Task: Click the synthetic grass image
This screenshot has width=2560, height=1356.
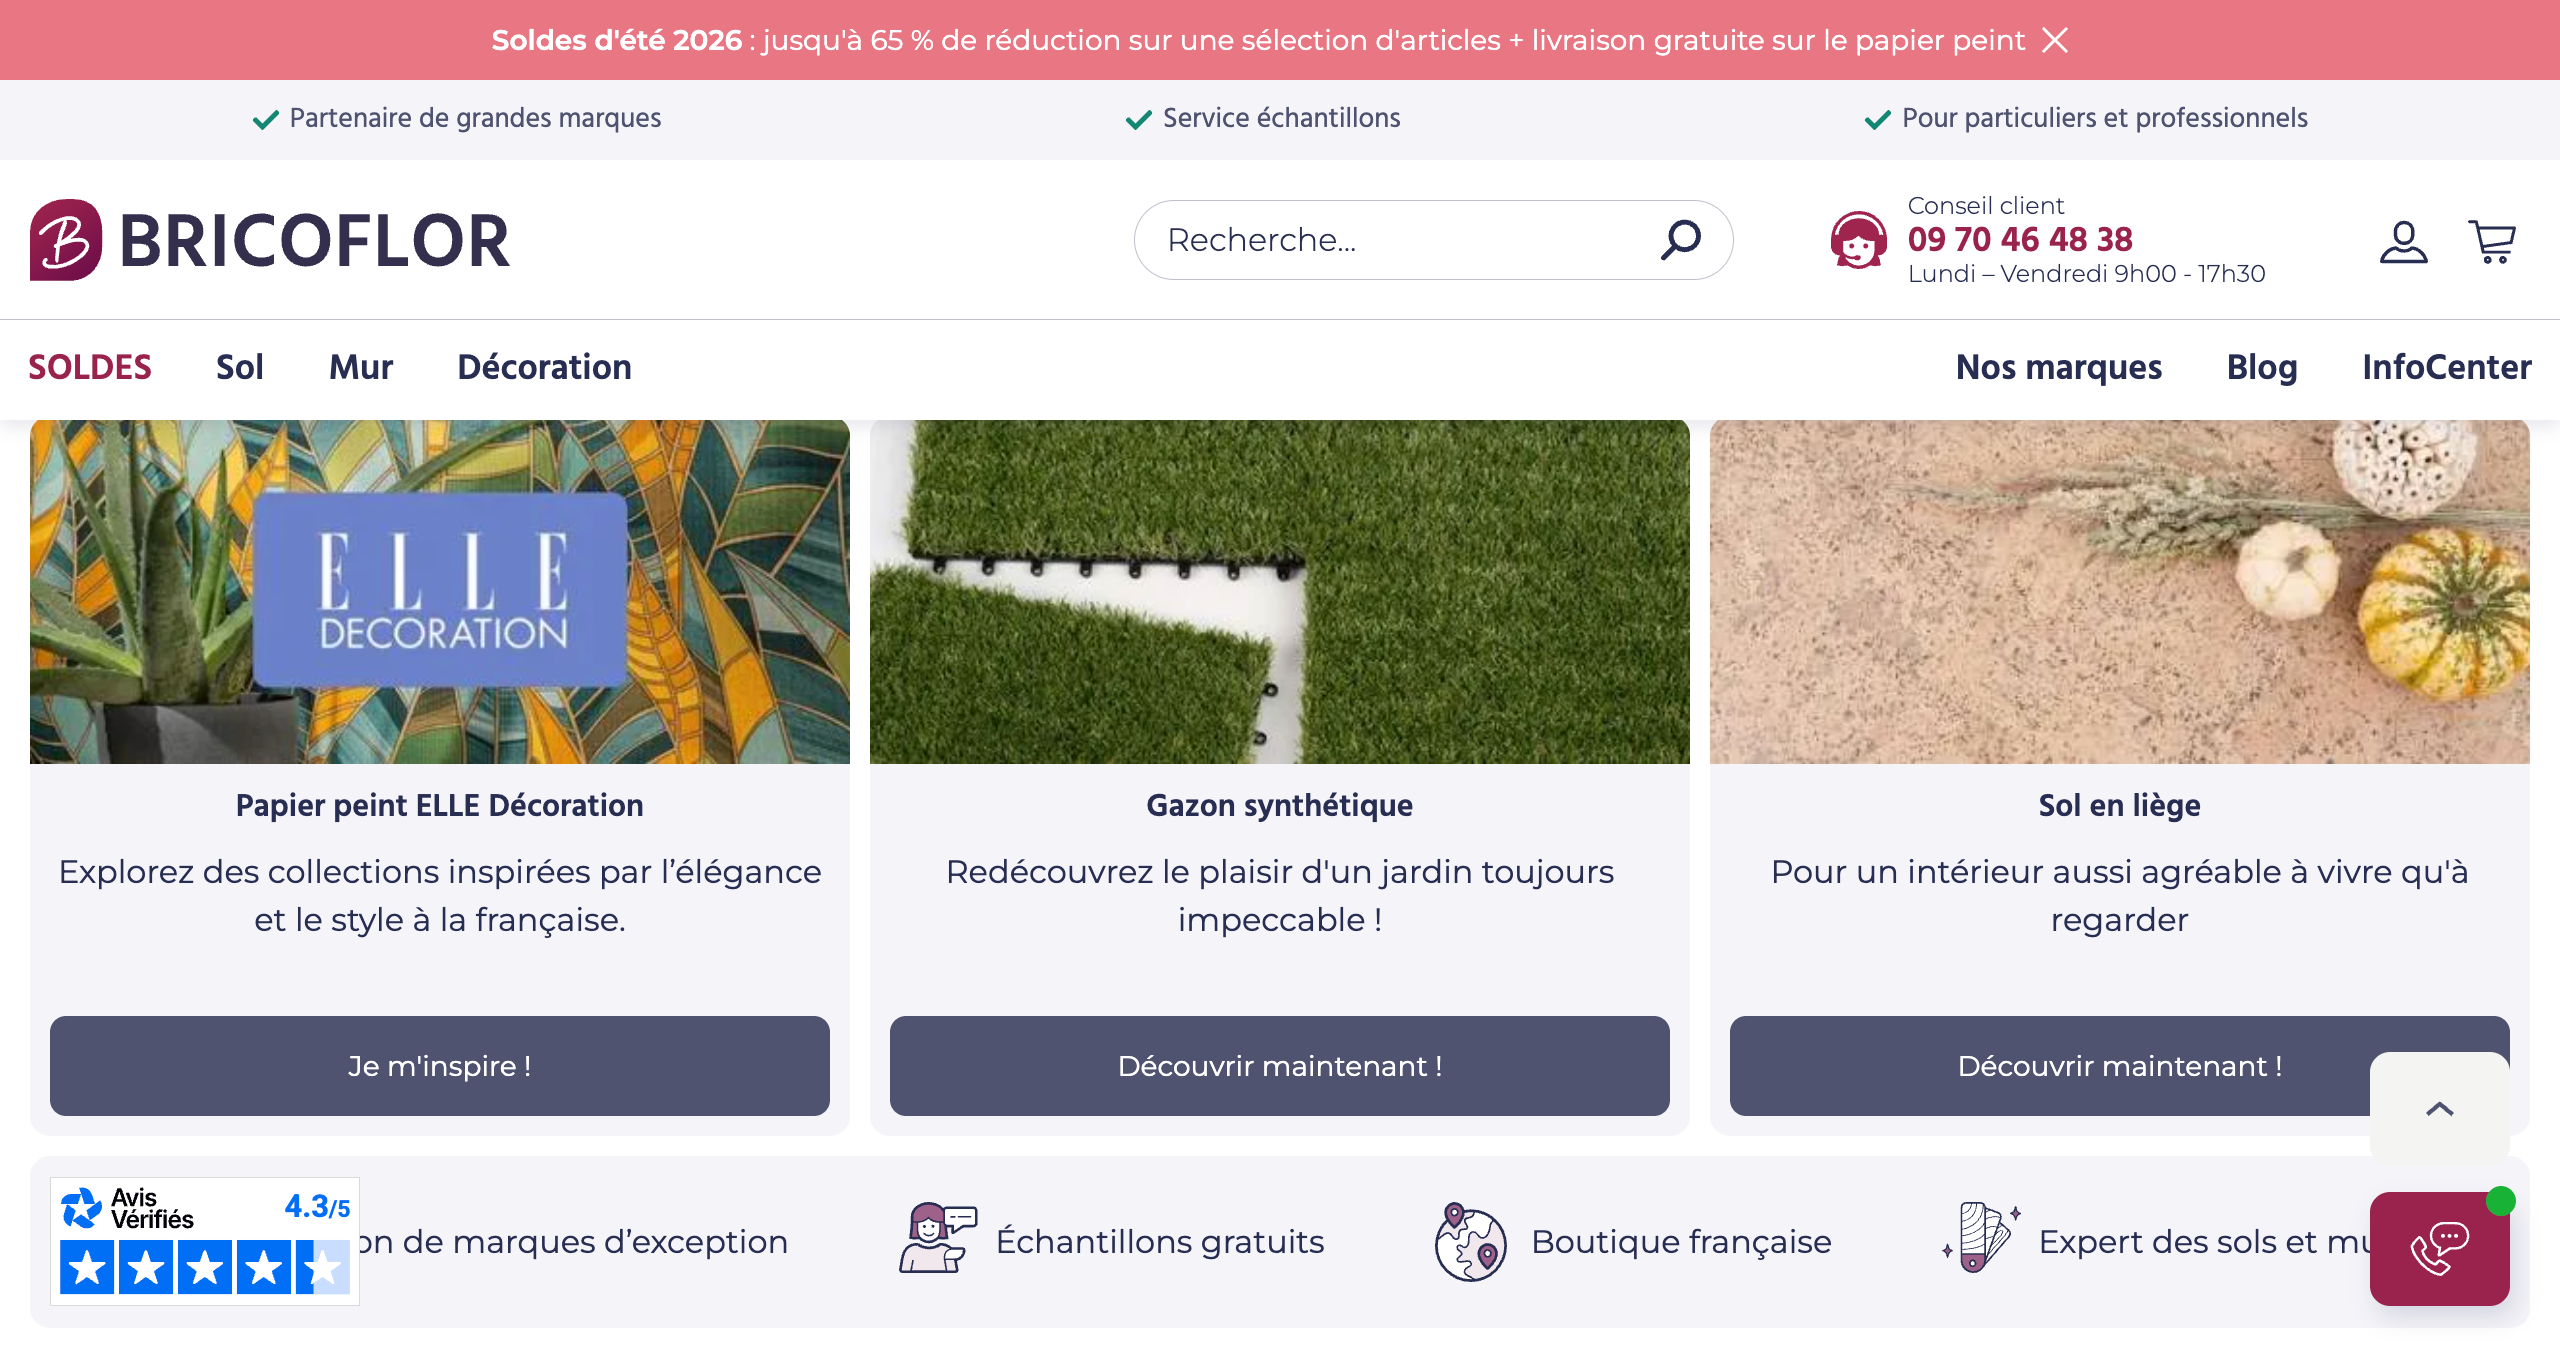Action: [1280, 592]
